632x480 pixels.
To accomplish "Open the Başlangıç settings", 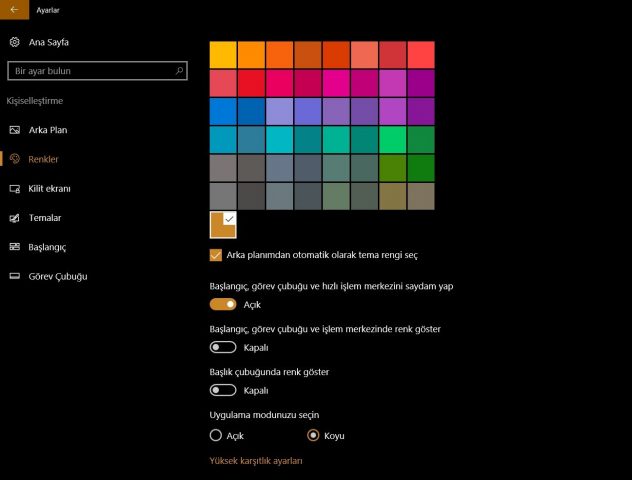I will [x=47, y=247].
